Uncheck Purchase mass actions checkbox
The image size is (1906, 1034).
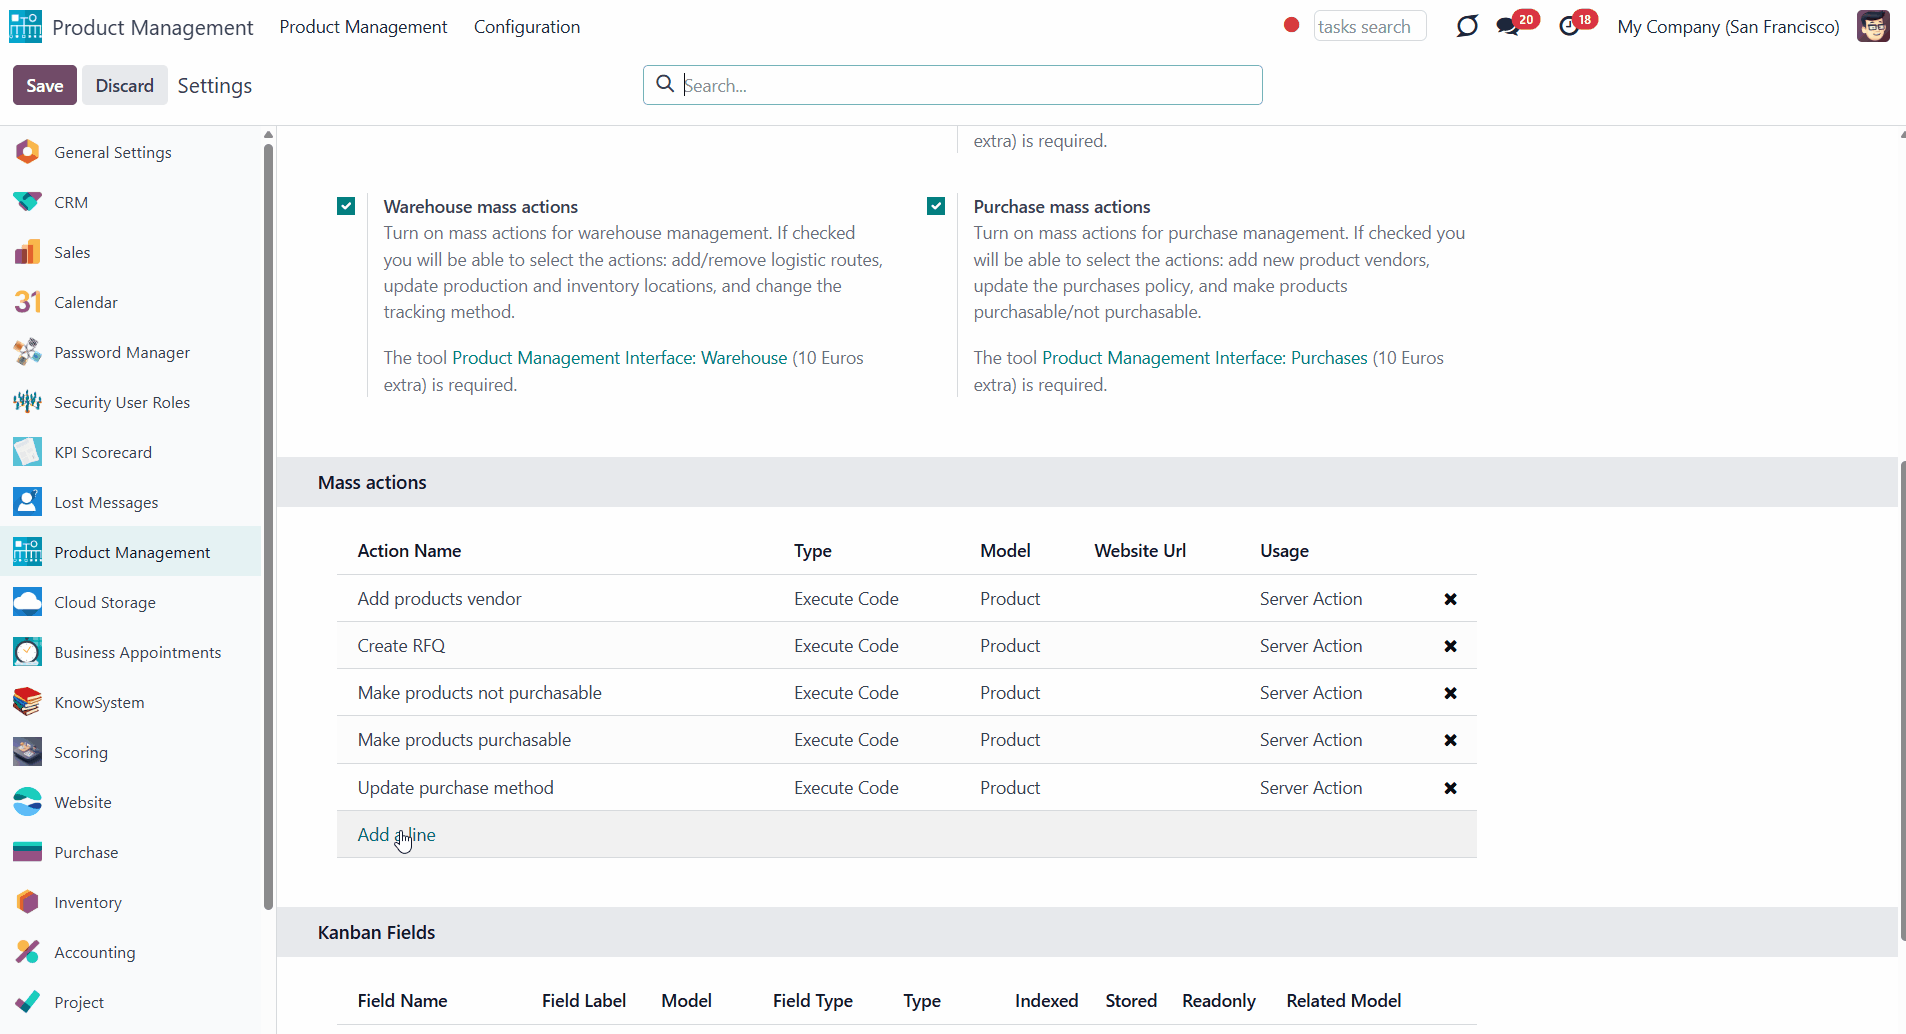point(936,206)
